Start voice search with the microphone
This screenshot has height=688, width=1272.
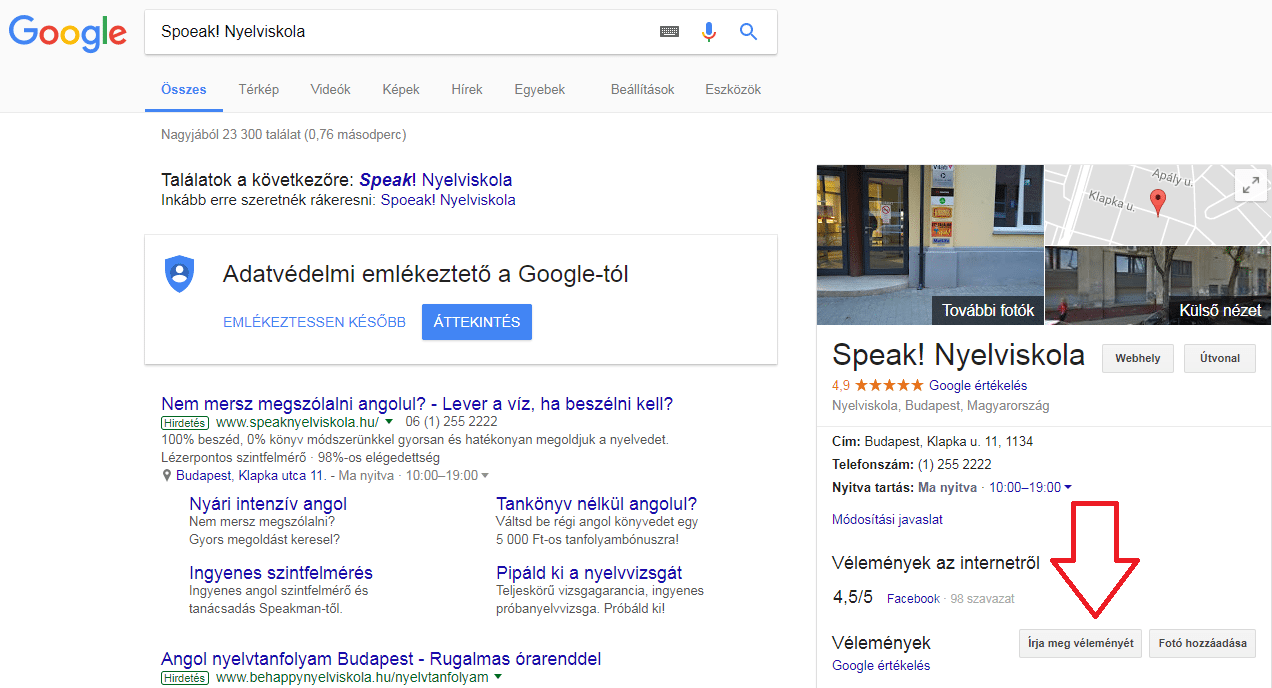[x=709, y=32]
